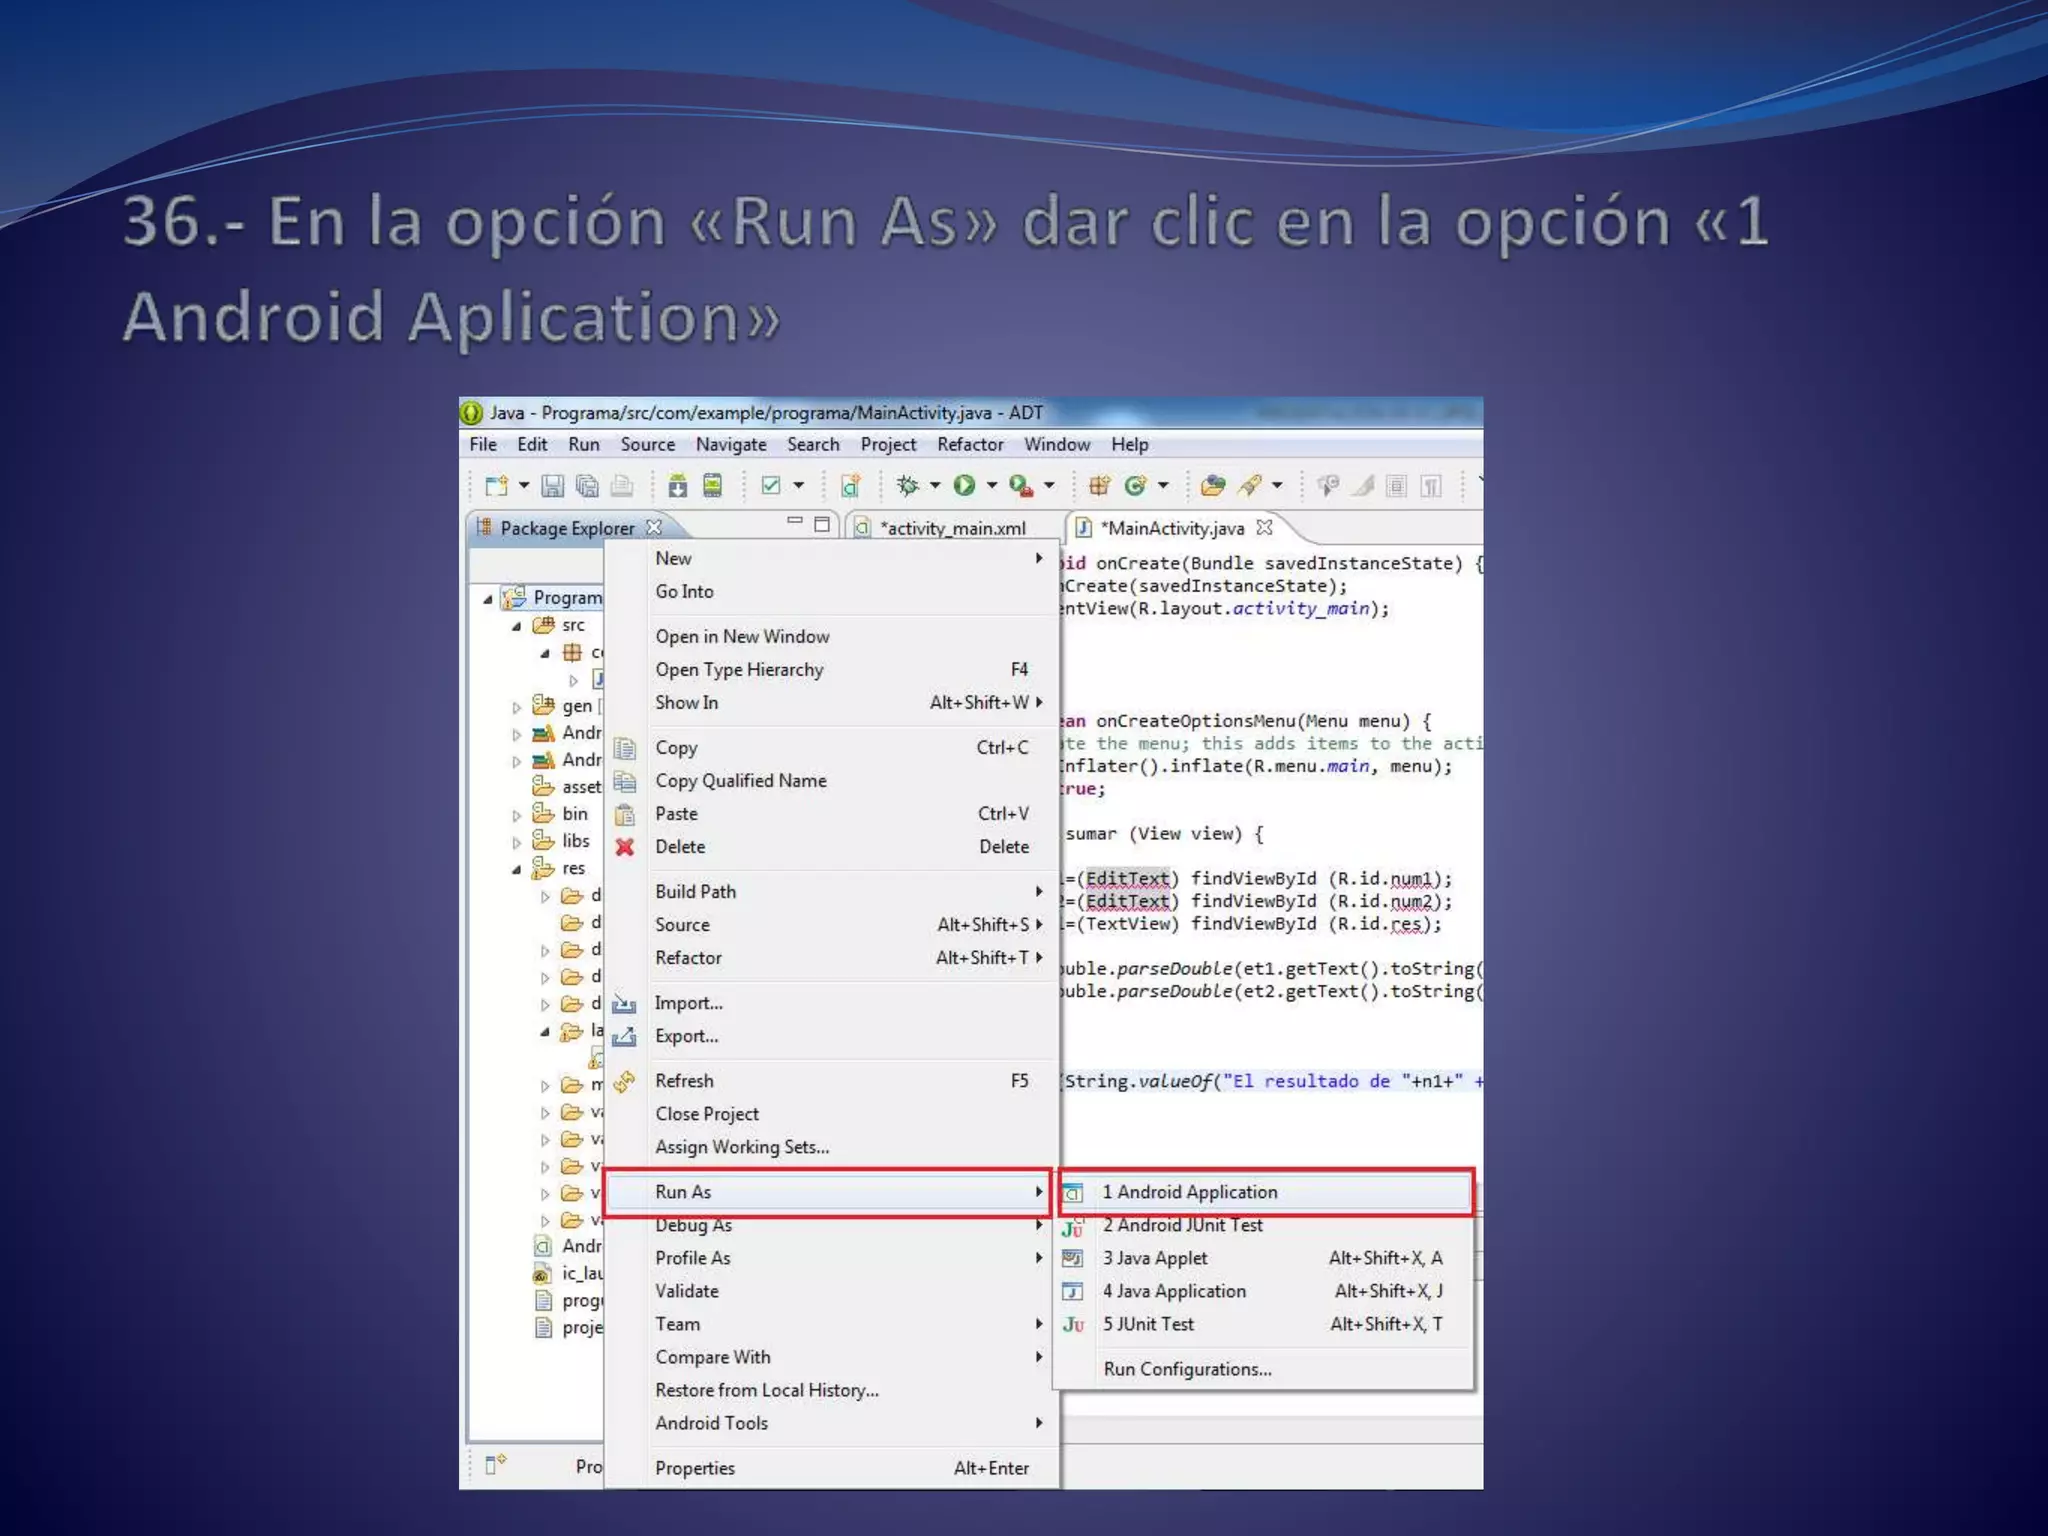
Task: Click the Open Type folder icon
Action: 1212,486
